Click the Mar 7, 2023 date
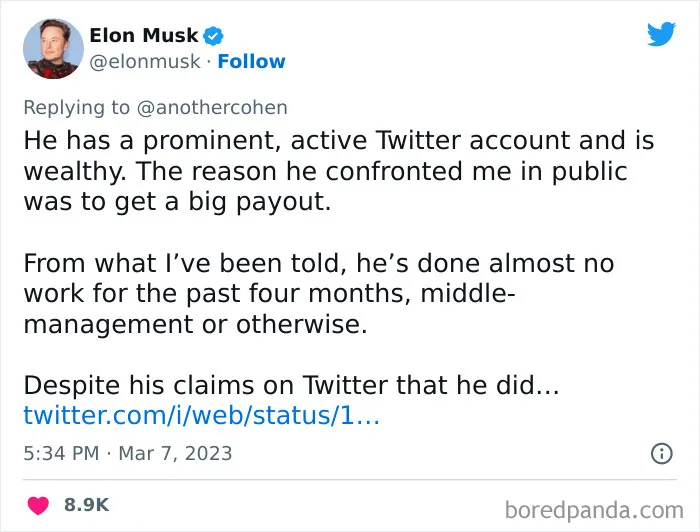 click(175, 453)
